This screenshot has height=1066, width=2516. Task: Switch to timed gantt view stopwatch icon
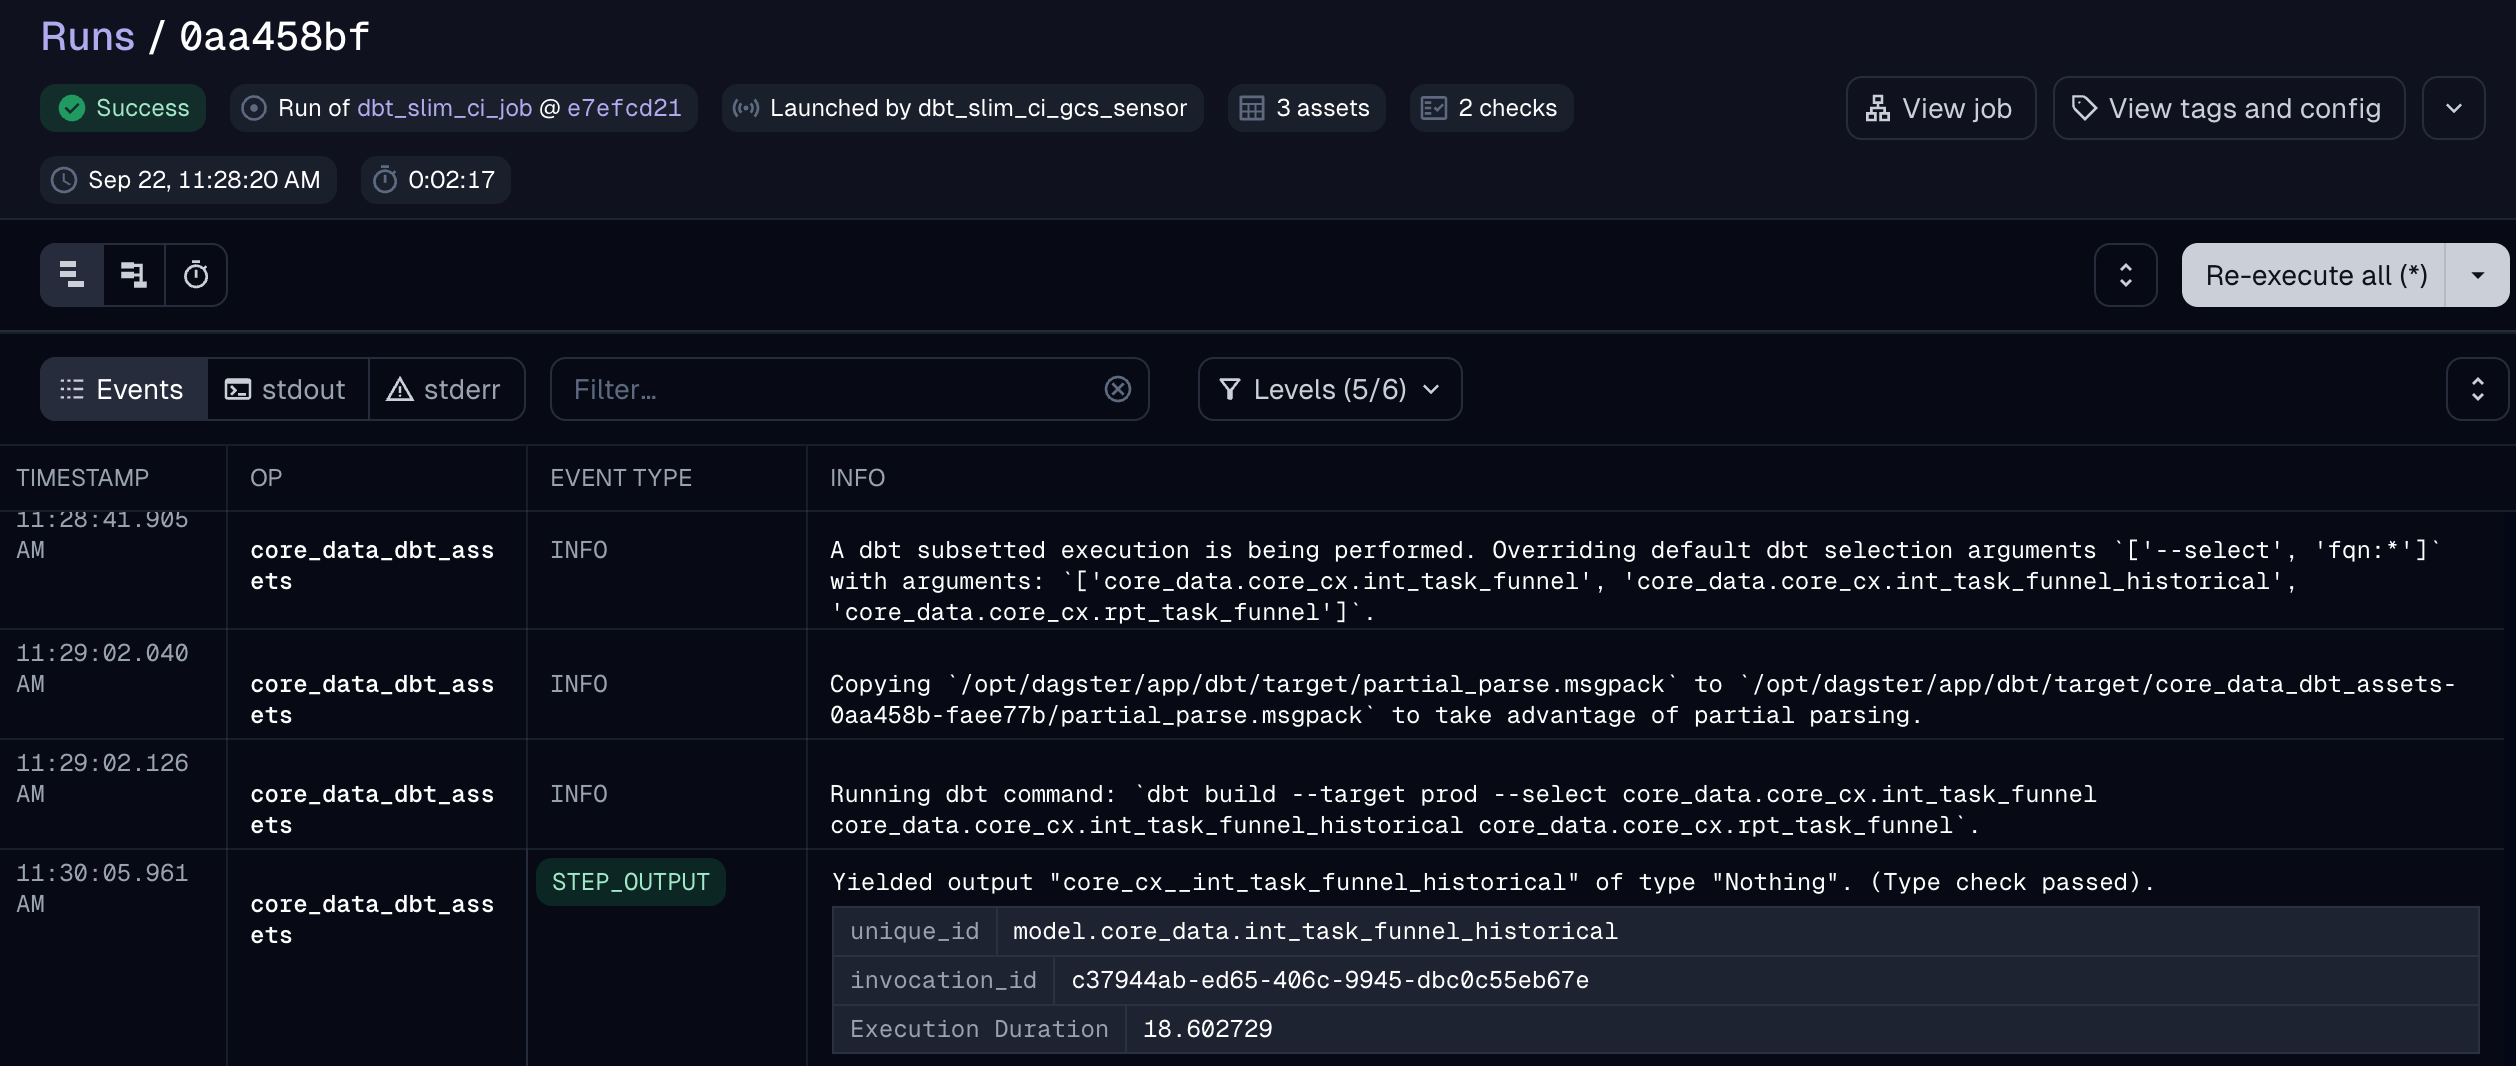(x=196, y=275)
